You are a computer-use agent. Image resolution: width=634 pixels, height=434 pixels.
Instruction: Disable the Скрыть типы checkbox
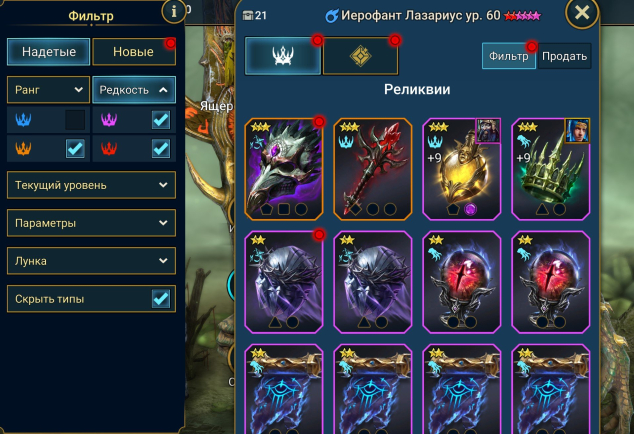pos(161,299)
